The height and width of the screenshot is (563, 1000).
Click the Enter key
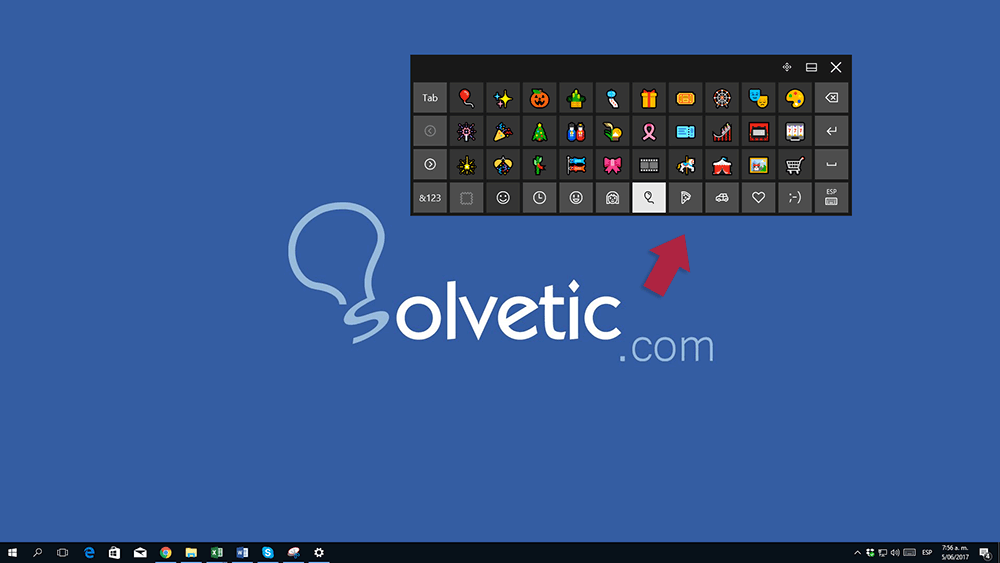[x=832, y=131]
